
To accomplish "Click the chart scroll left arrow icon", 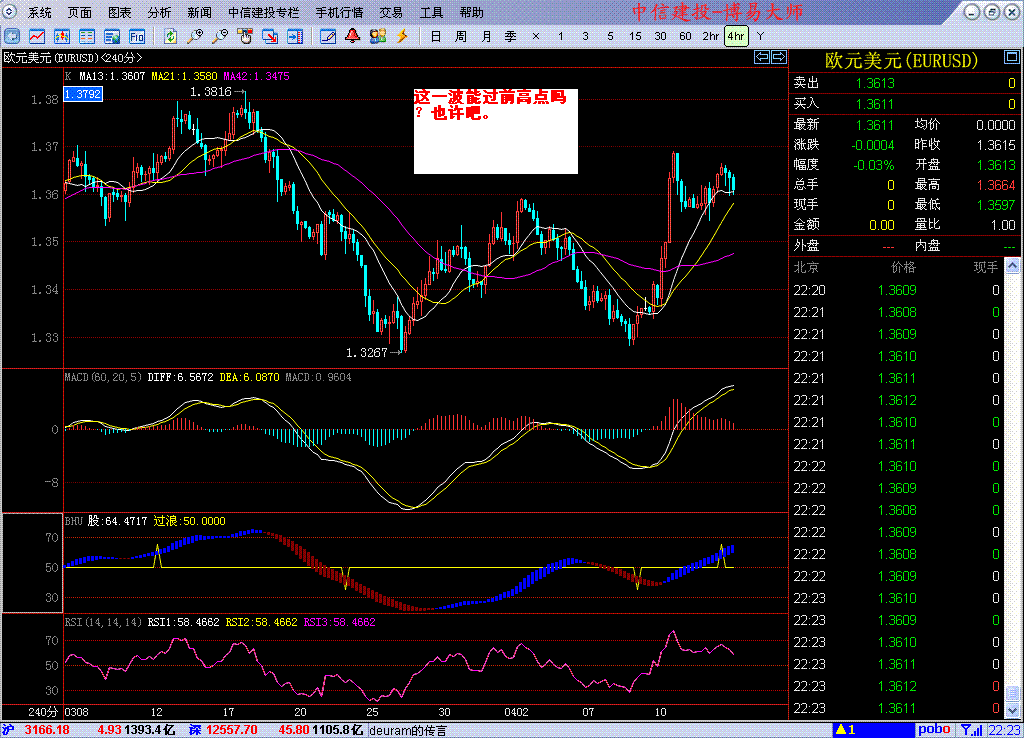I will coord(761,57).
